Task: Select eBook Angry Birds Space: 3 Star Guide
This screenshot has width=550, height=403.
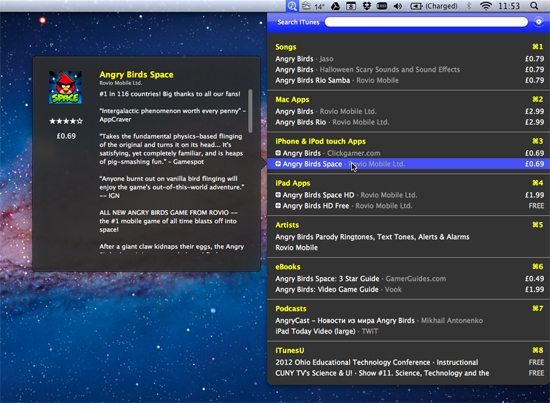Action: pos(409,278)
